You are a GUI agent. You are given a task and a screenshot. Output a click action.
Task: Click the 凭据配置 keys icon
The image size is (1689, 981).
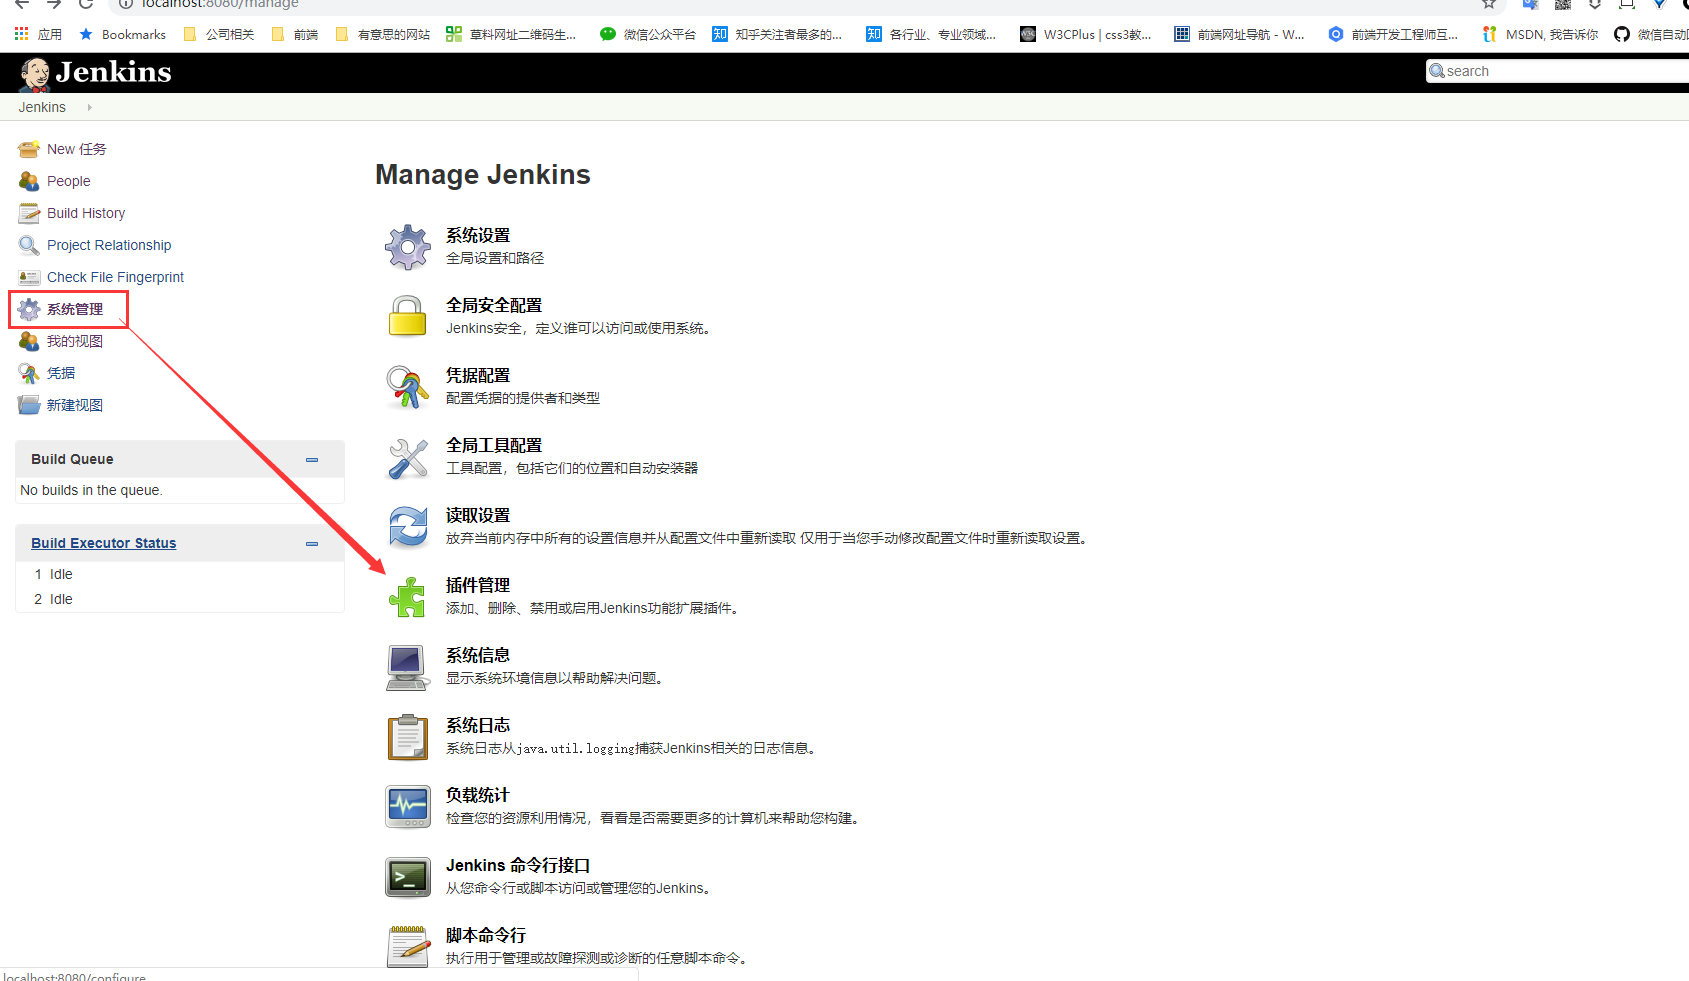pos(408,387)
